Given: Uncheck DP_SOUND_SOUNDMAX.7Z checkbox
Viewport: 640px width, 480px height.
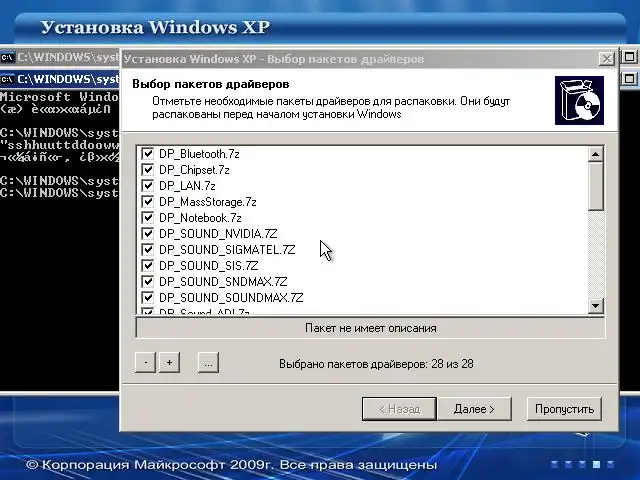Looking at the screenshot, I should (x=147, y=298).
